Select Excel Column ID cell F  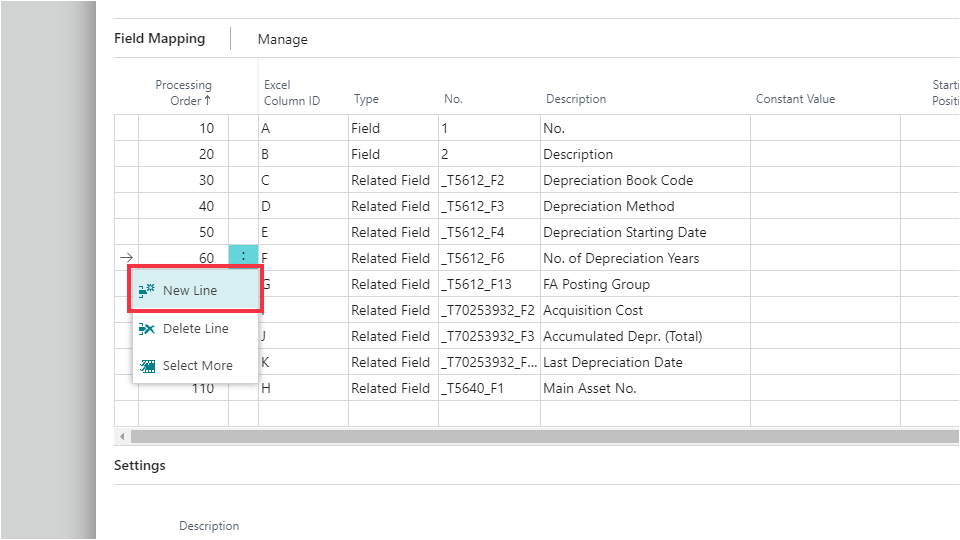303,258
